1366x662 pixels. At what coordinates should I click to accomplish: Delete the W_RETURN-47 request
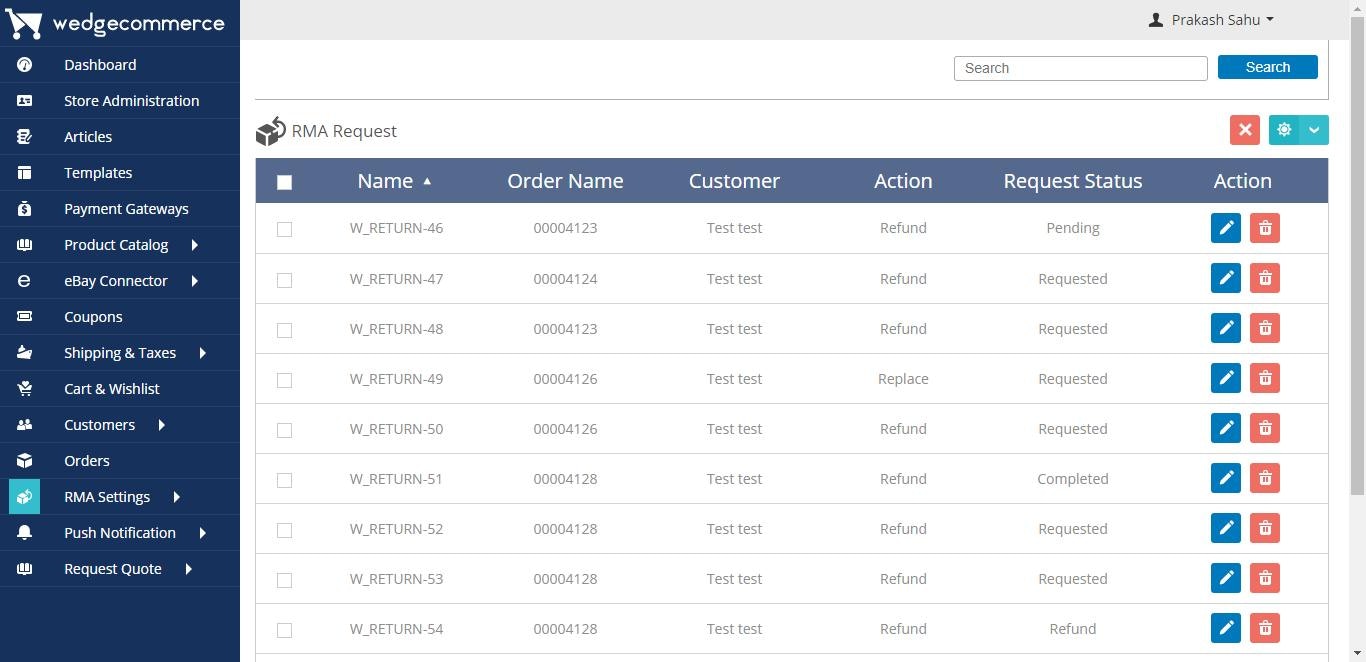pyautogui.click(x=1265, y=278)
